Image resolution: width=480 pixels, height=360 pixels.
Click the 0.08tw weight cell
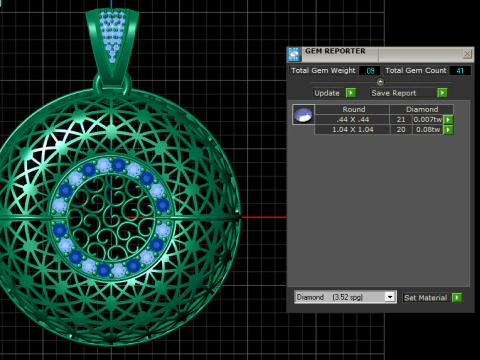tap(428, 129)
